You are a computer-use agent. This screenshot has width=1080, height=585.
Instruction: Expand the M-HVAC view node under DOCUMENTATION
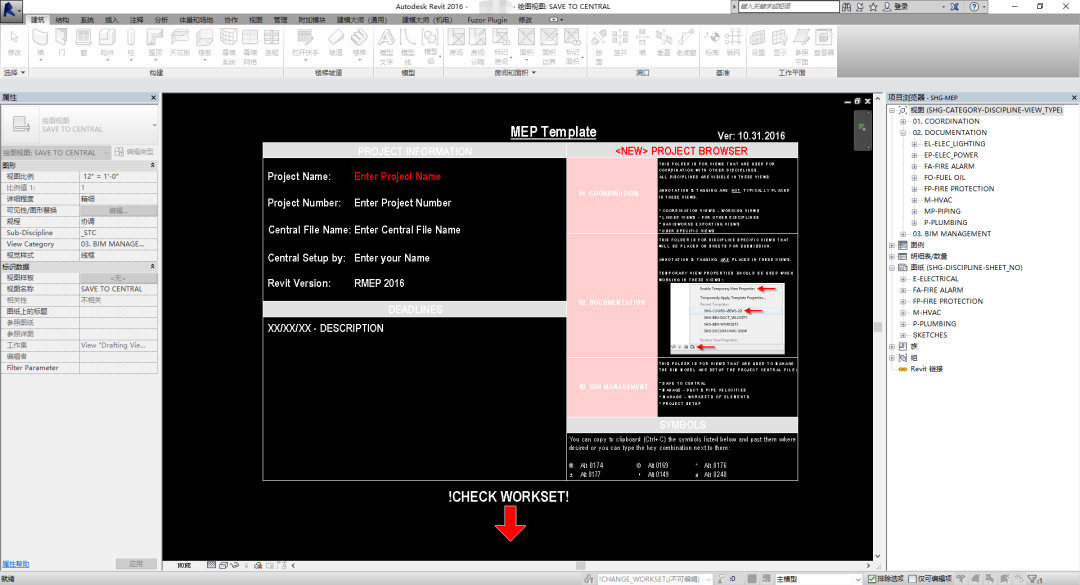pyautogui.click(x=914, y=200)
